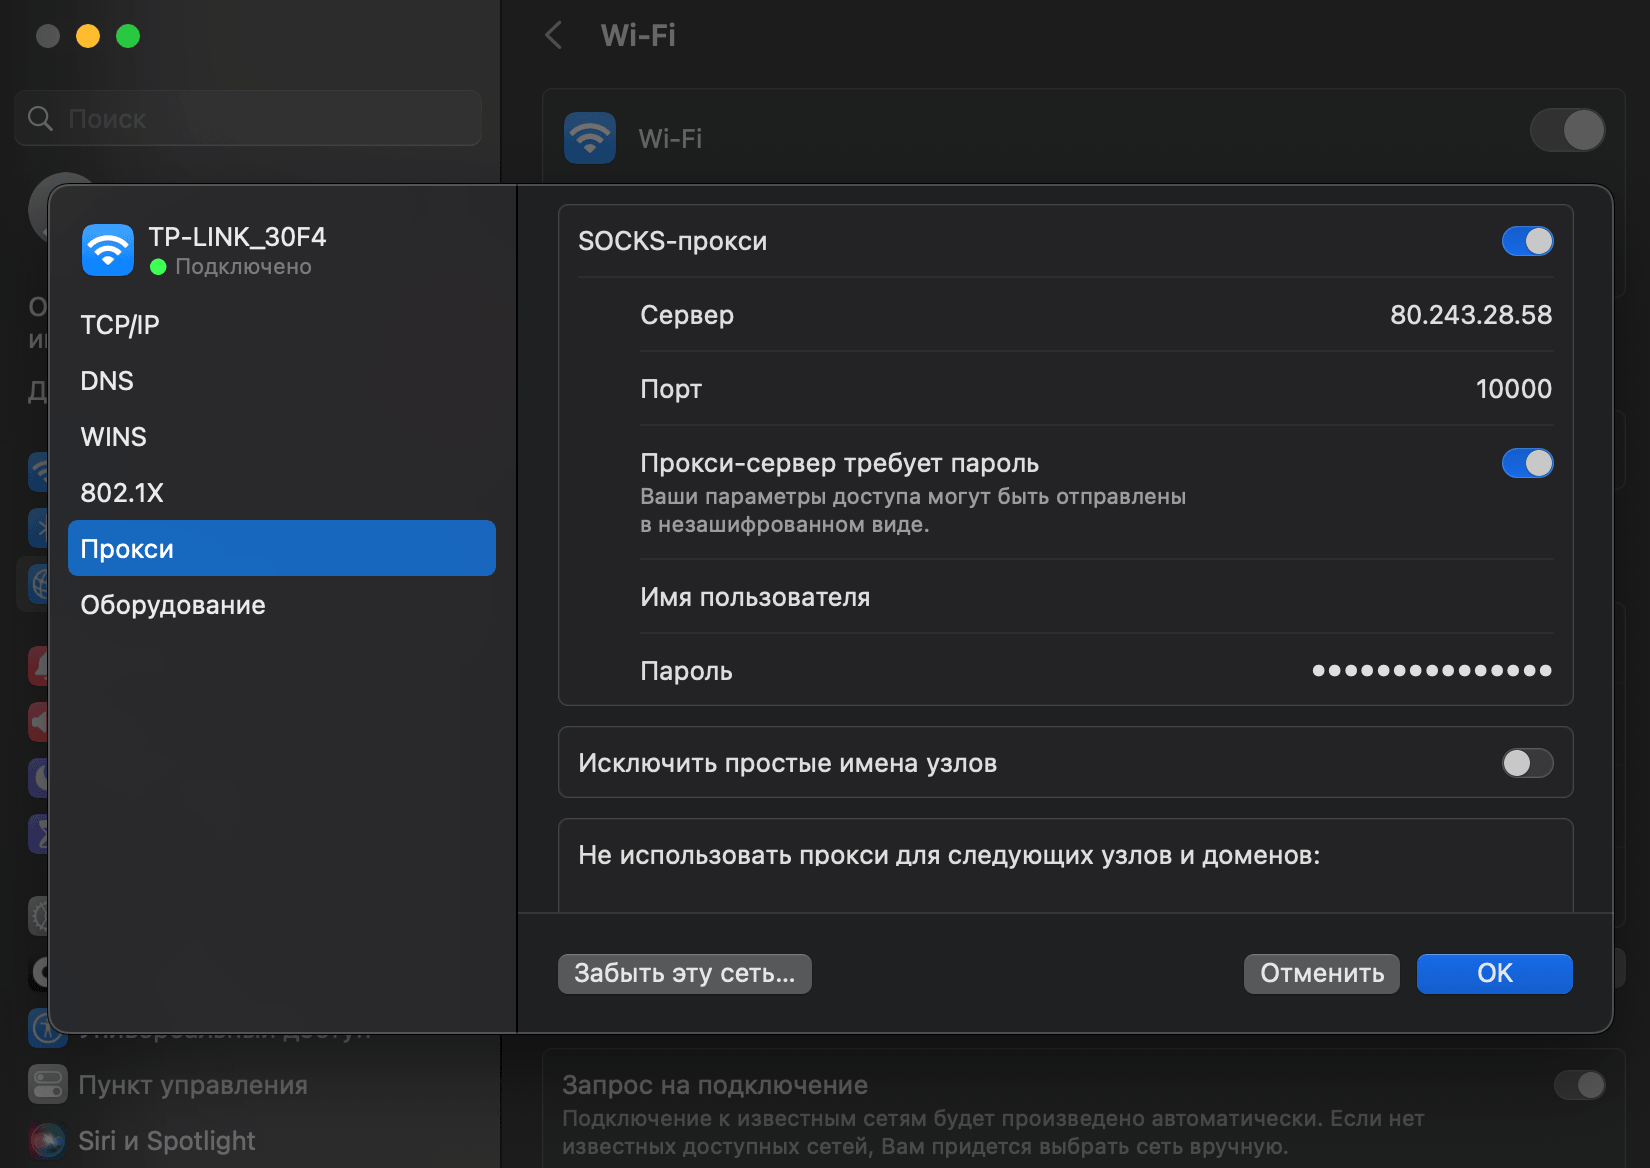Toggle the SOCKS-прокси switch off
1650x1168 pixels.
[1527, 241]
